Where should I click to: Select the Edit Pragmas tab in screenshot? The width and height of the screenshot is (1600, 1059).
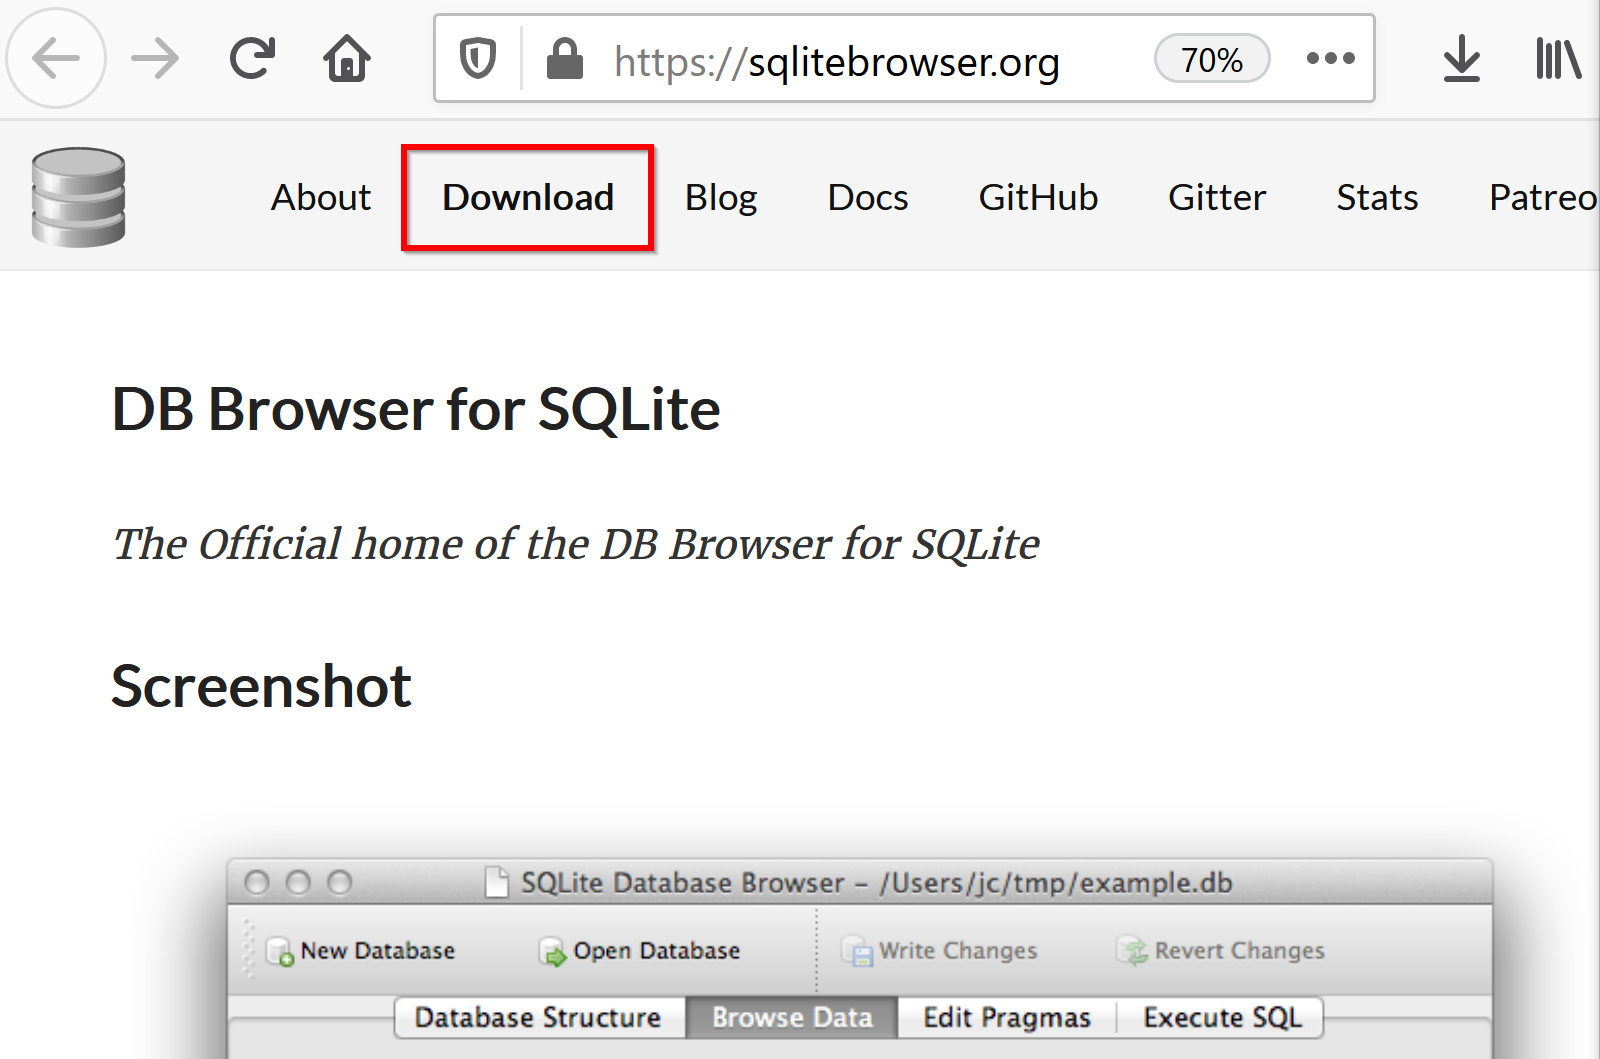(x=1007, y=1018)
